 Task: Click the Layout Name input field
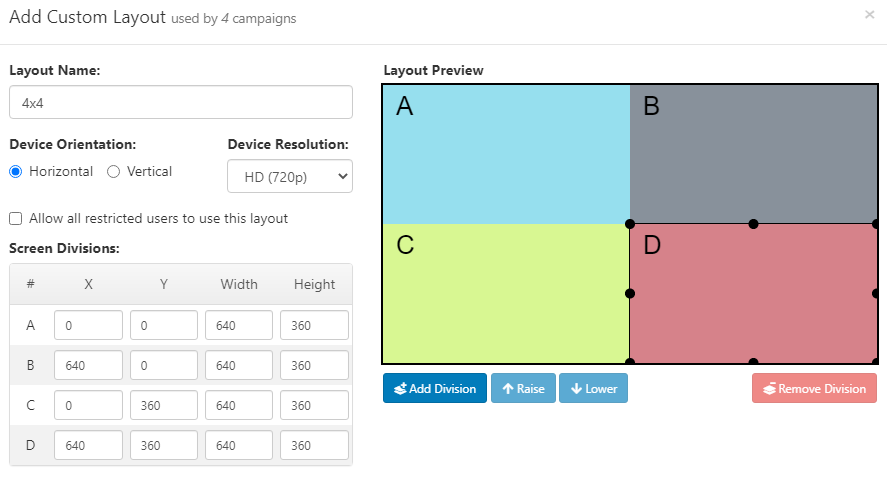[181, 102]
